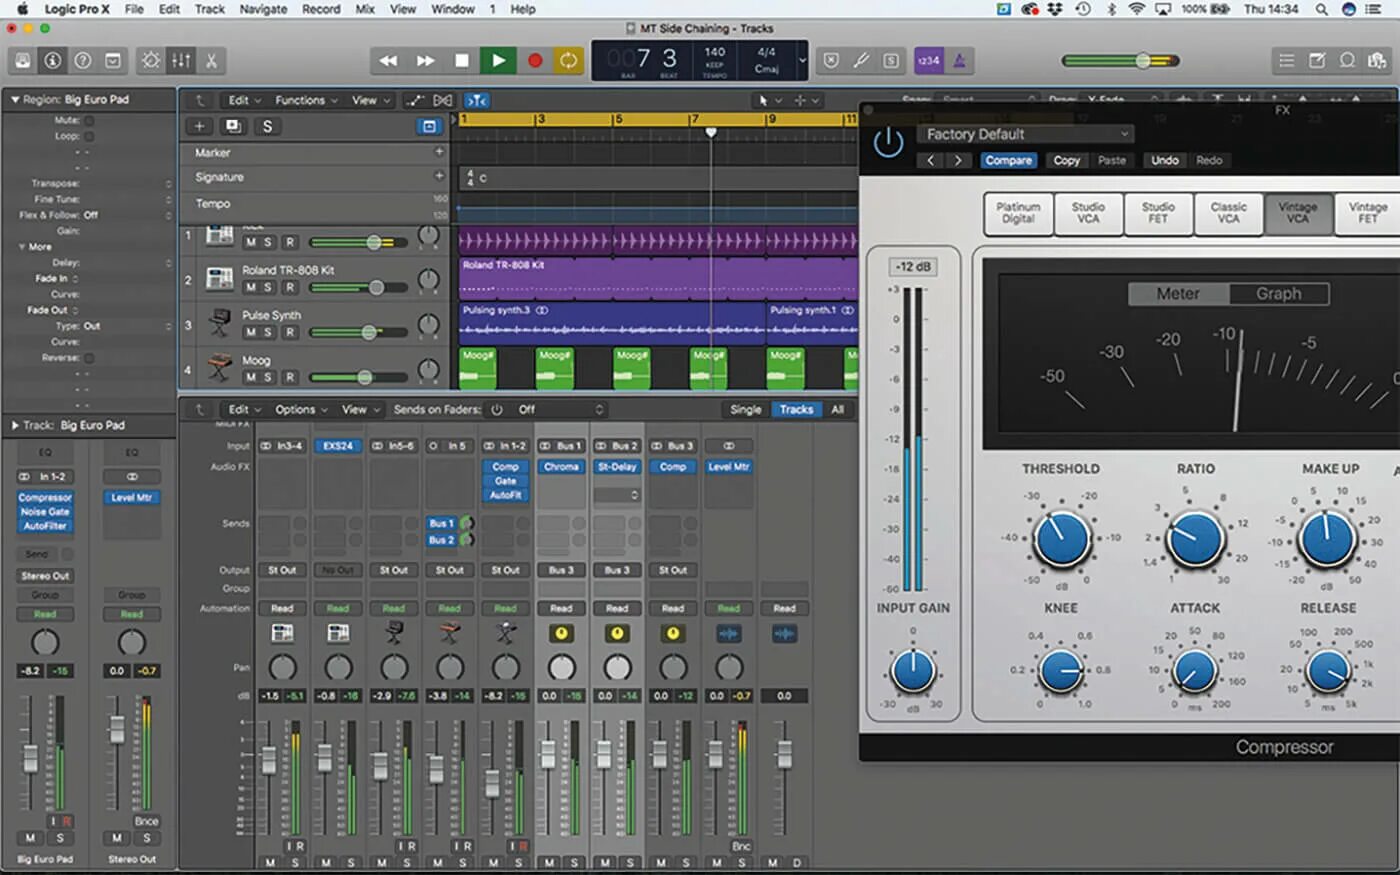Open the Window menu

(x=453, y=9)
